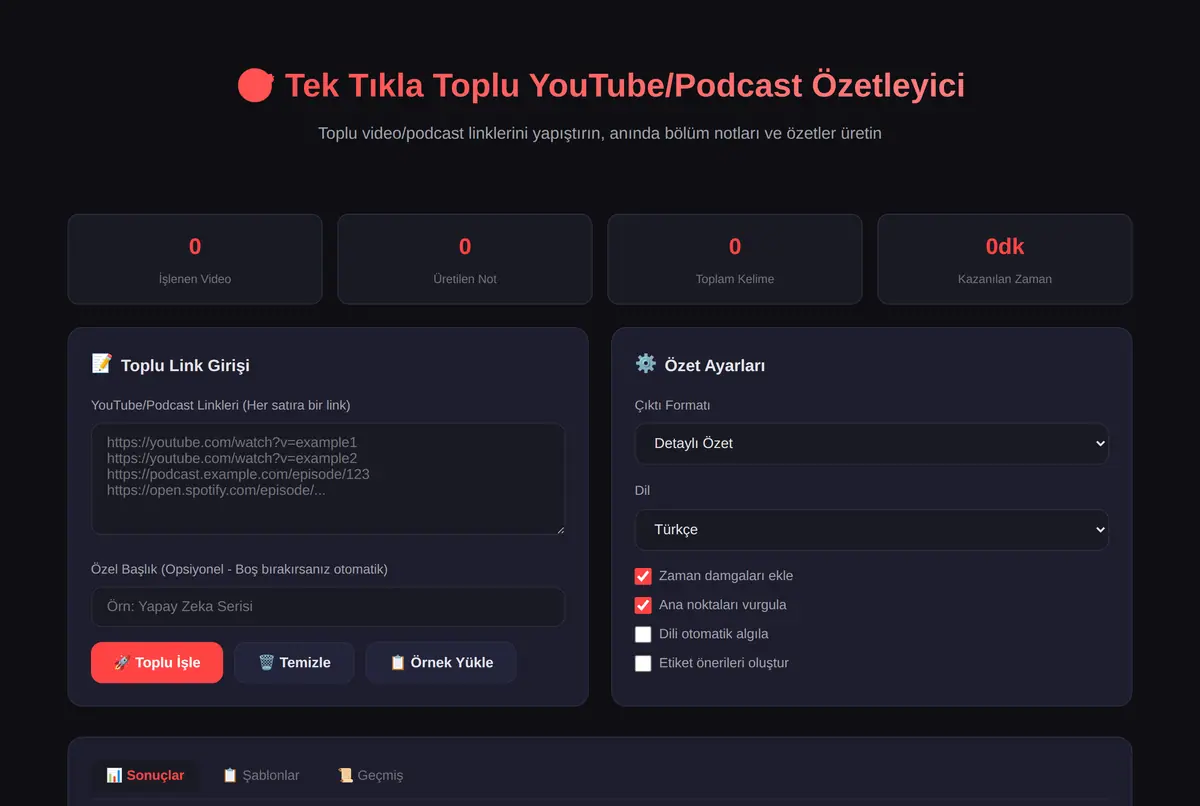
Task: Click the Üretilen Not stat card
Action: 465,259
